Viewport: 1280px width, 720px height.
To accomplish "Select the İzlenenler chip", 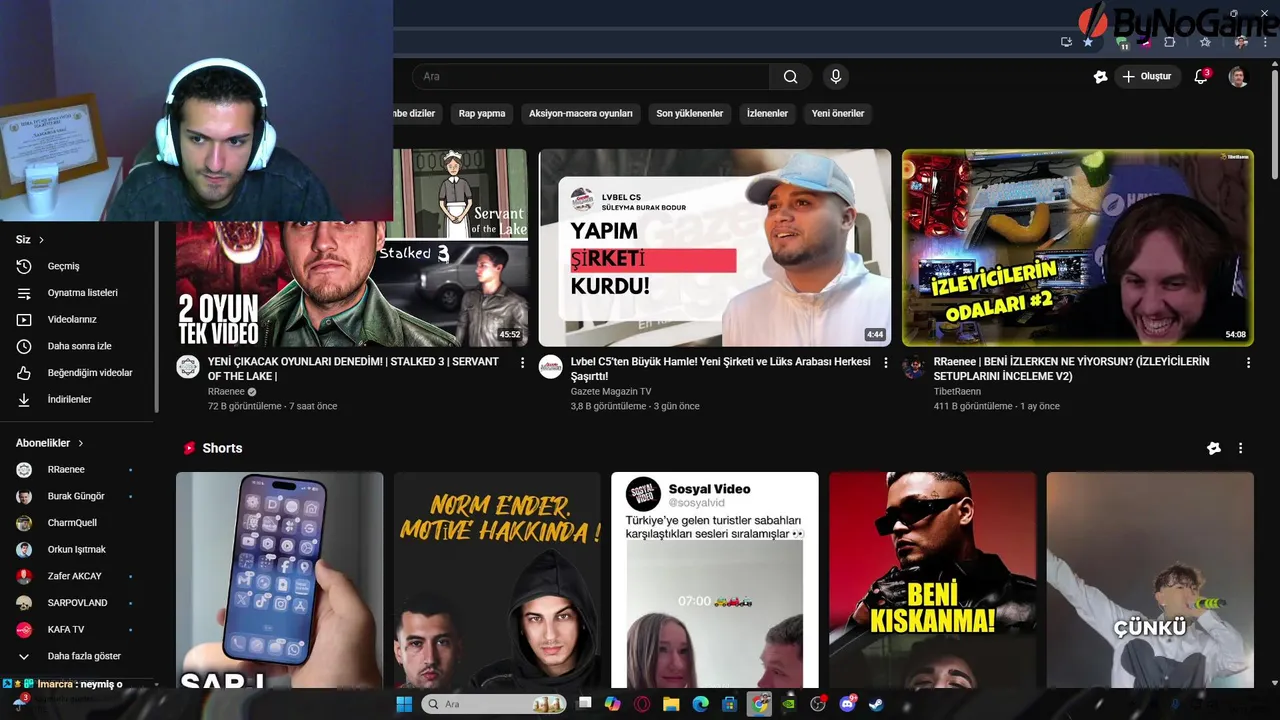I will (x=767, y=113).
